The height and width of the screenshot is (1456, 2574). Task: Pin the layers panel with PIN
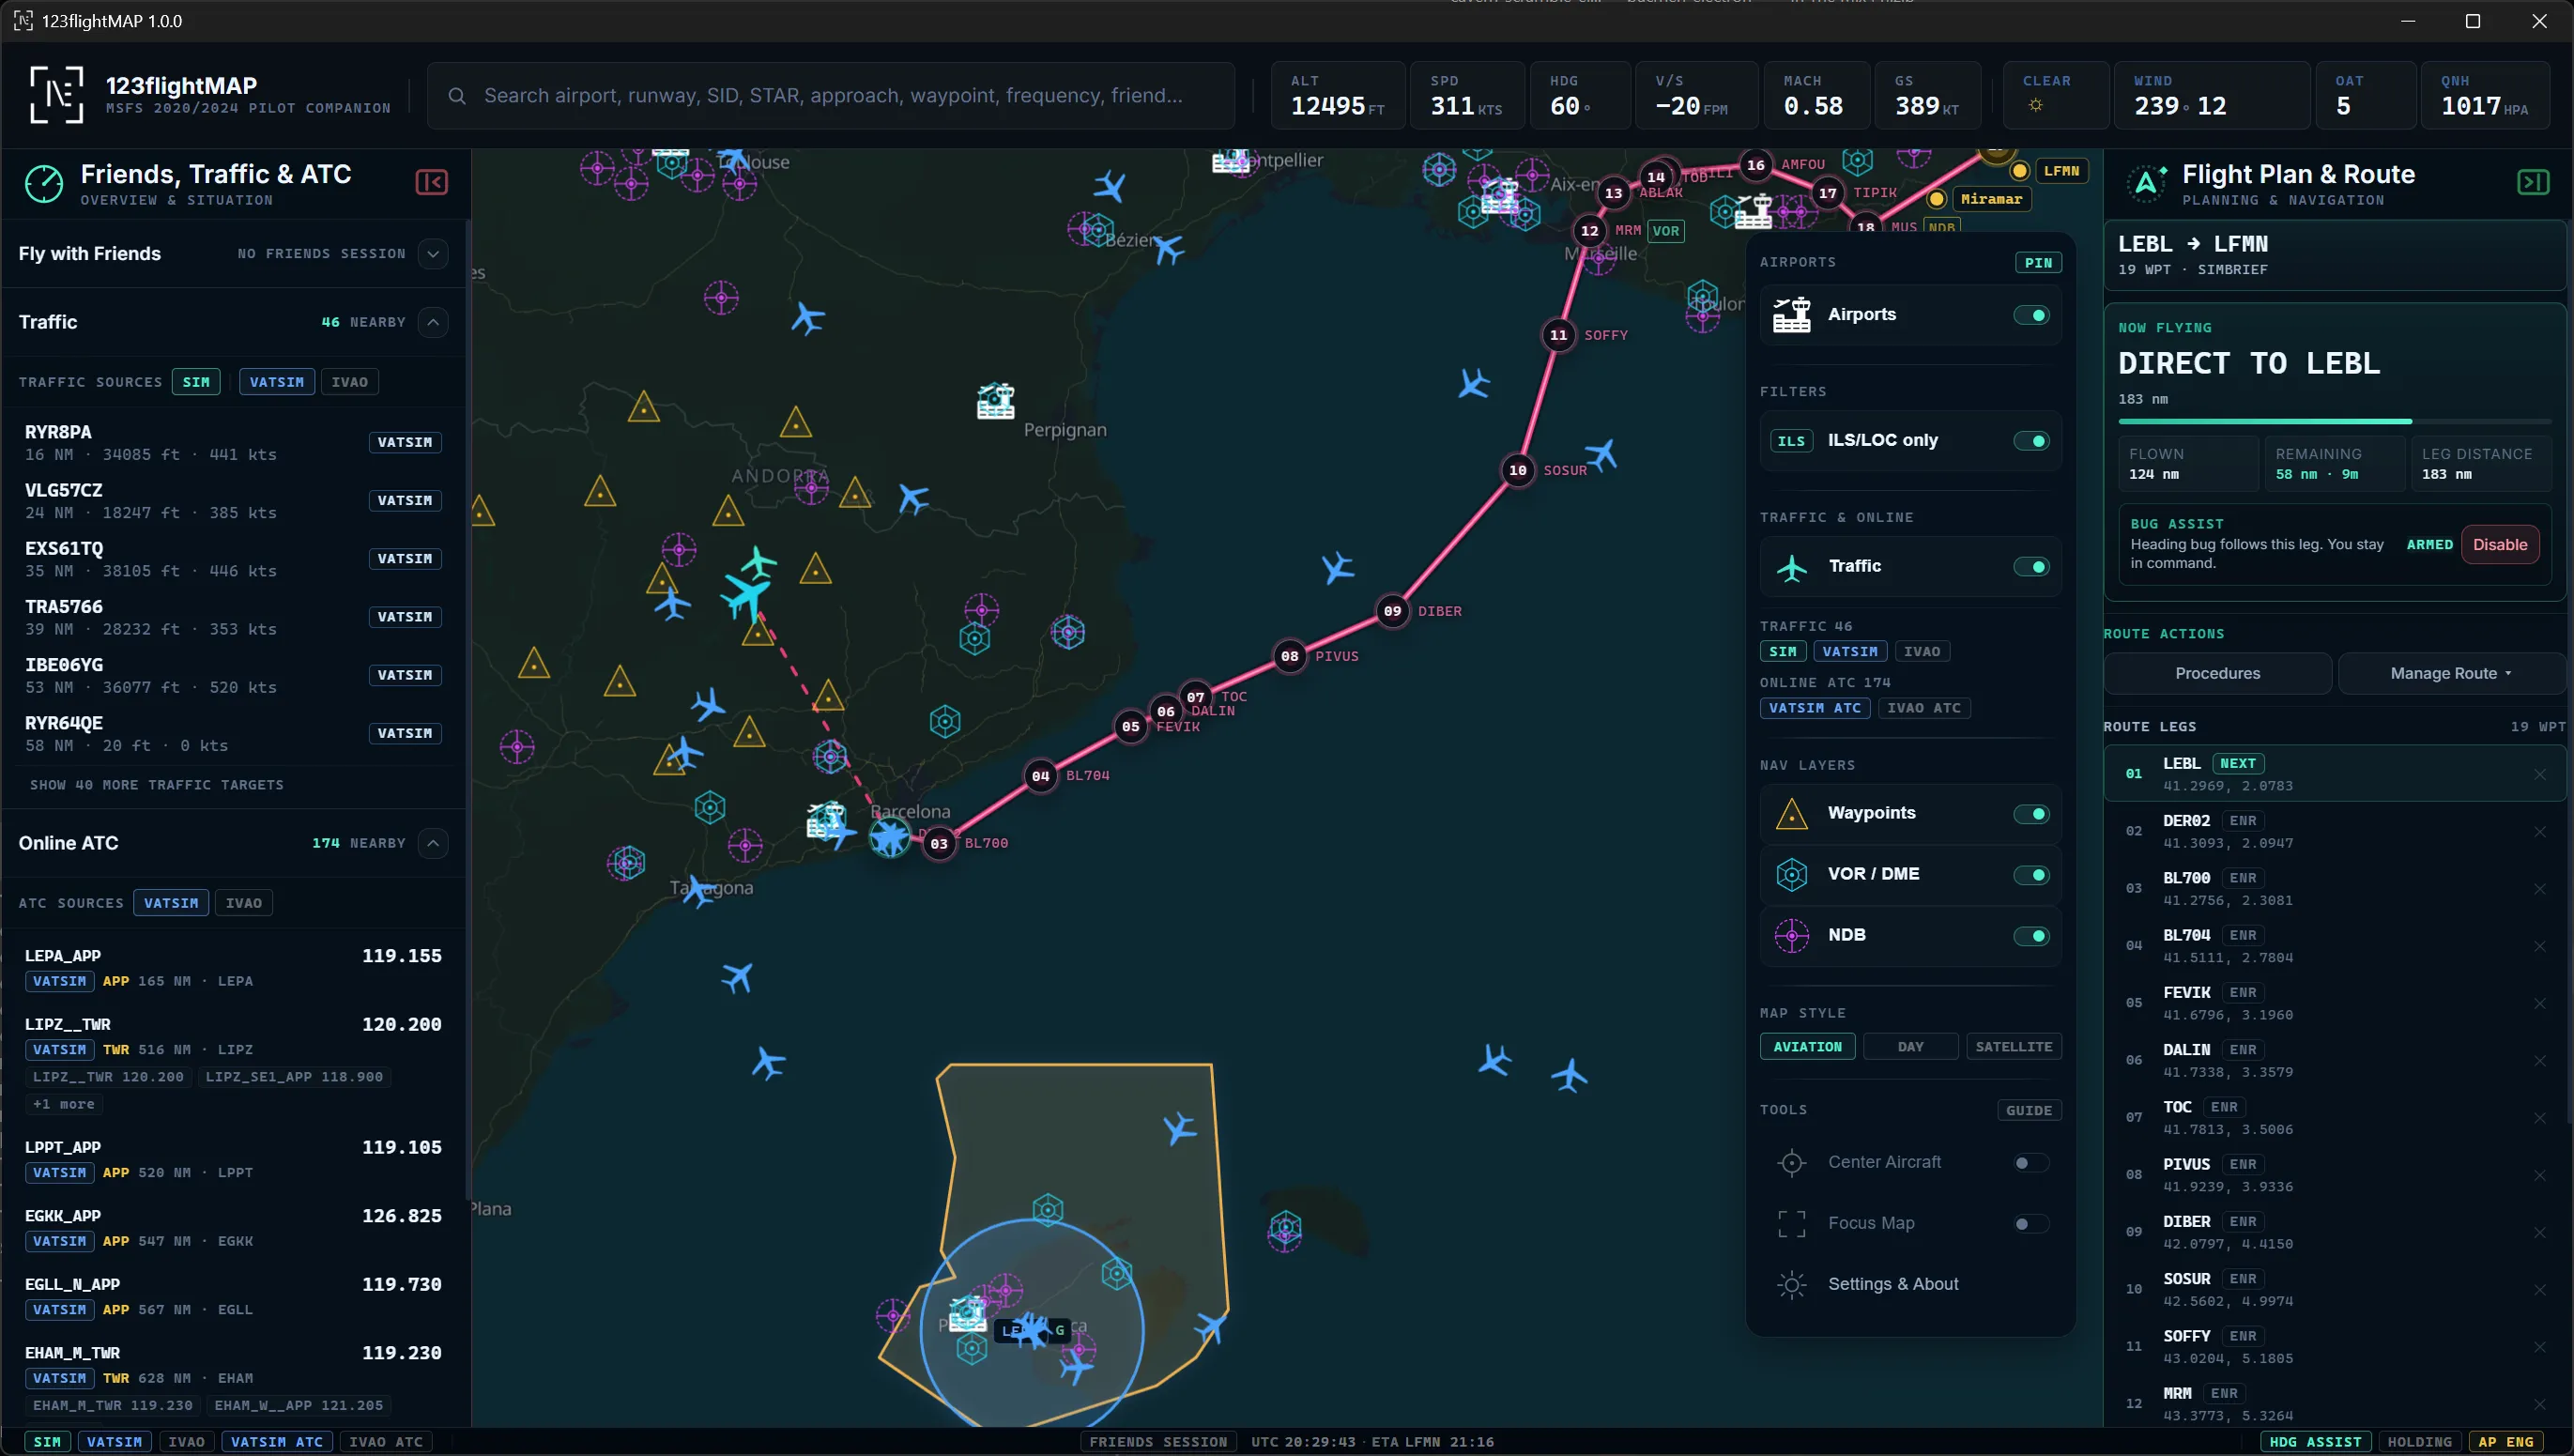tap(2037, 263)
